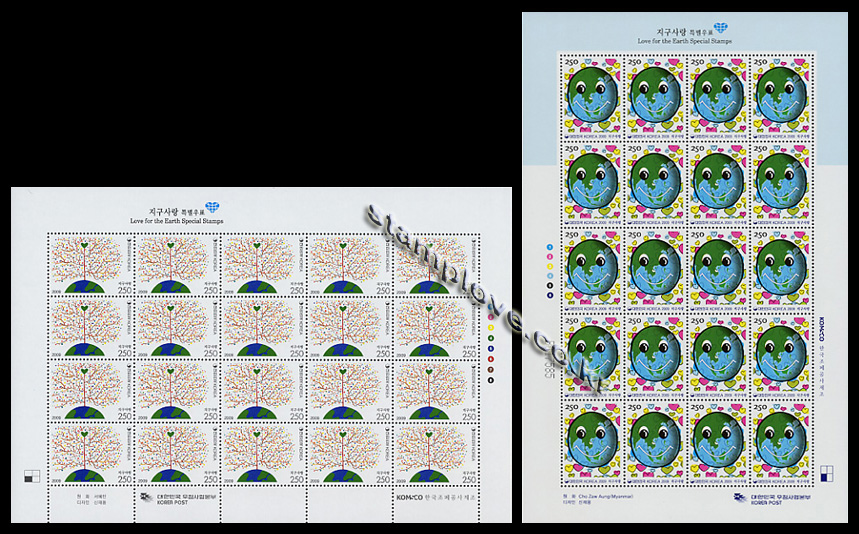Click the blue heart logo on tree sheet
Image resolution: width=859 pixels, height=534 pixels.
212,208
